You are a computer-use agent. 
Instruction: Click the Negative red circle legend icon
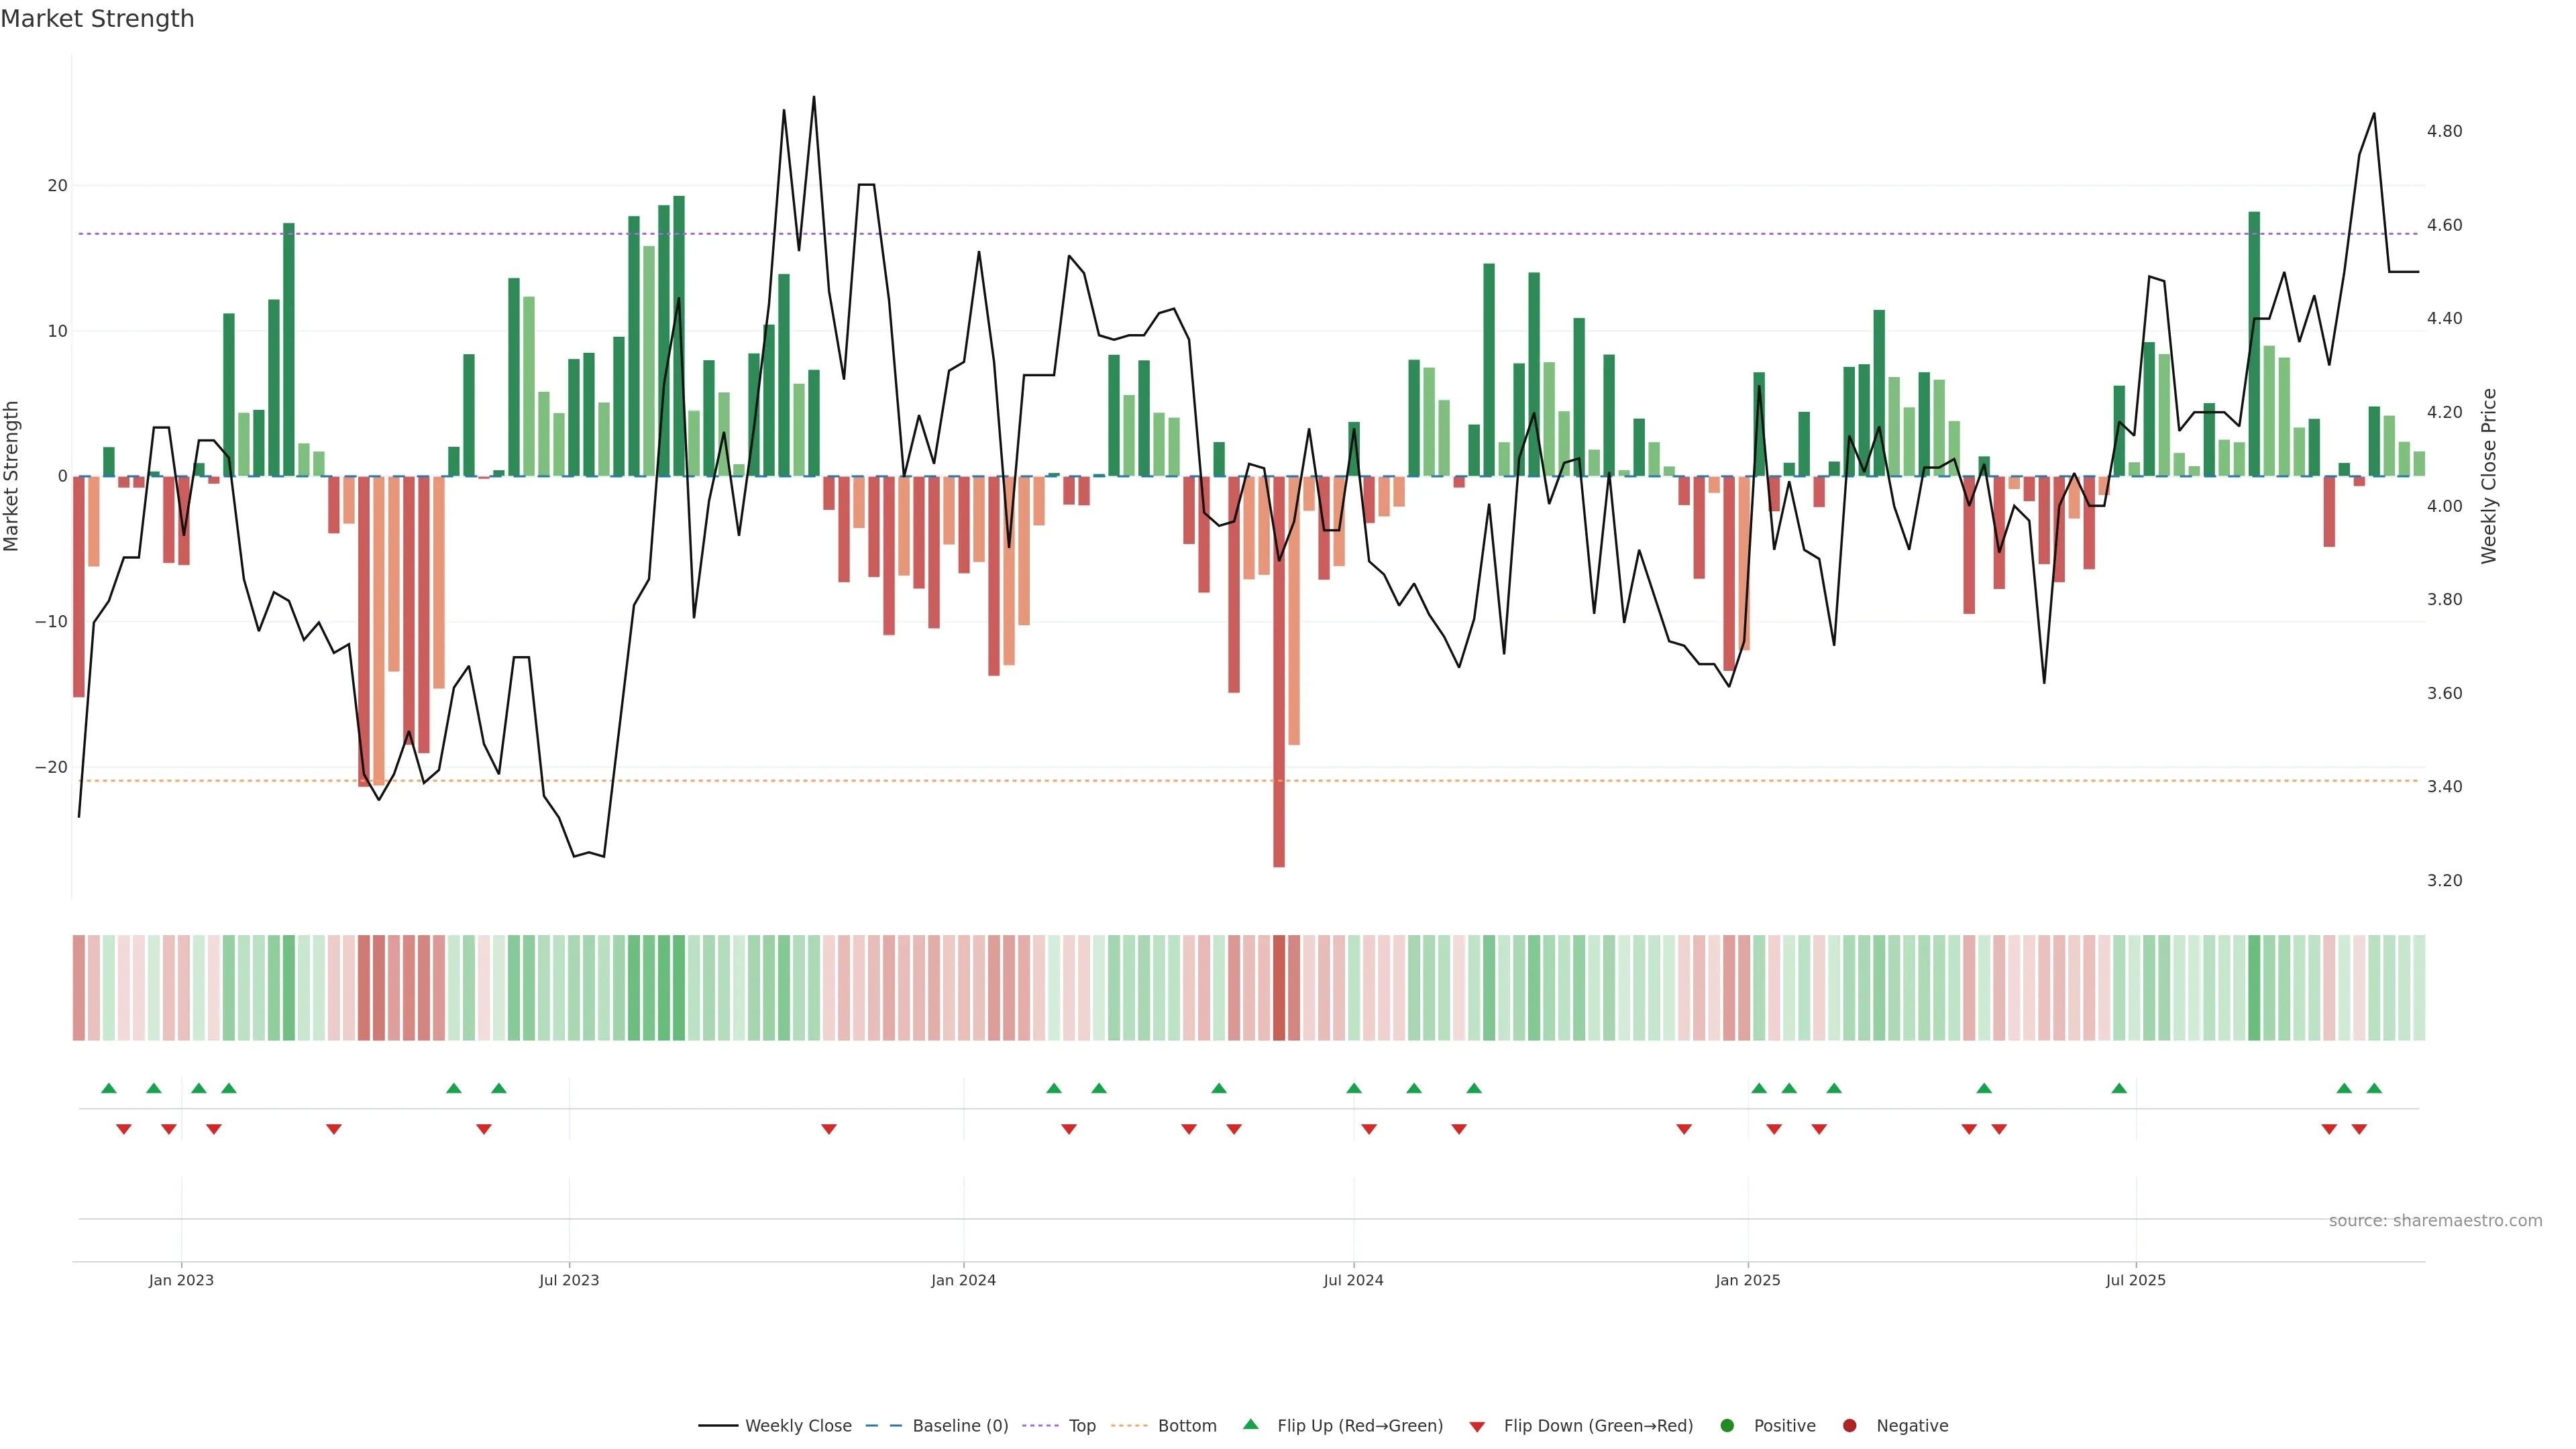pos(1849,1426)
